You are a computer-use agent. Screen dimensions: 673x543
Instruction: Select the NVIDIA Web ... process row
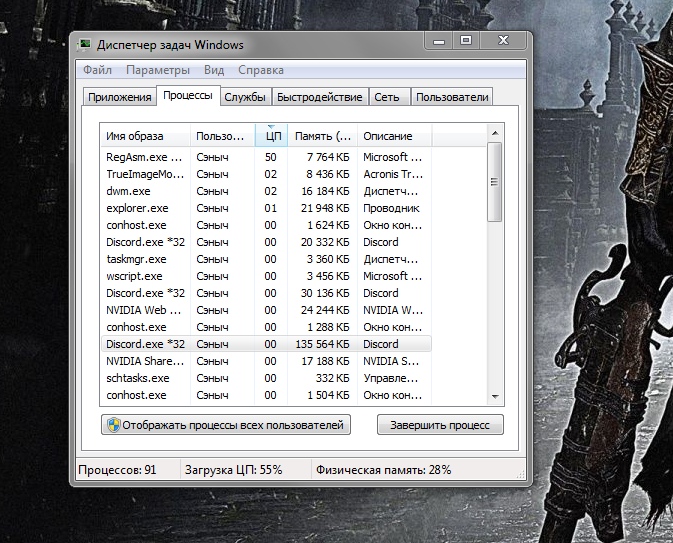pyautogui.click(x=266, y=310)
